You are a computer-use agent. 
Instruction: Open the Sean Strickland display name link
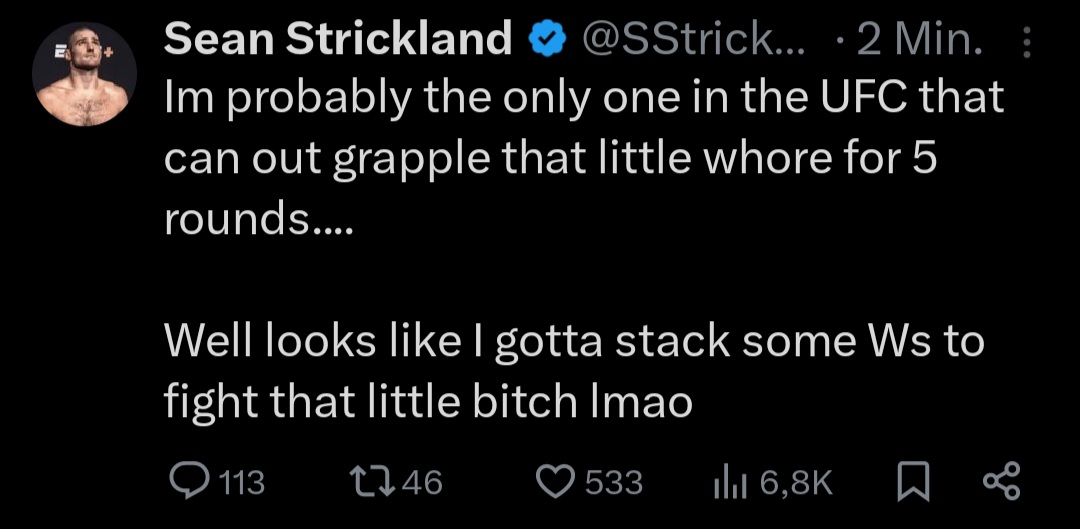pos(338,40)
